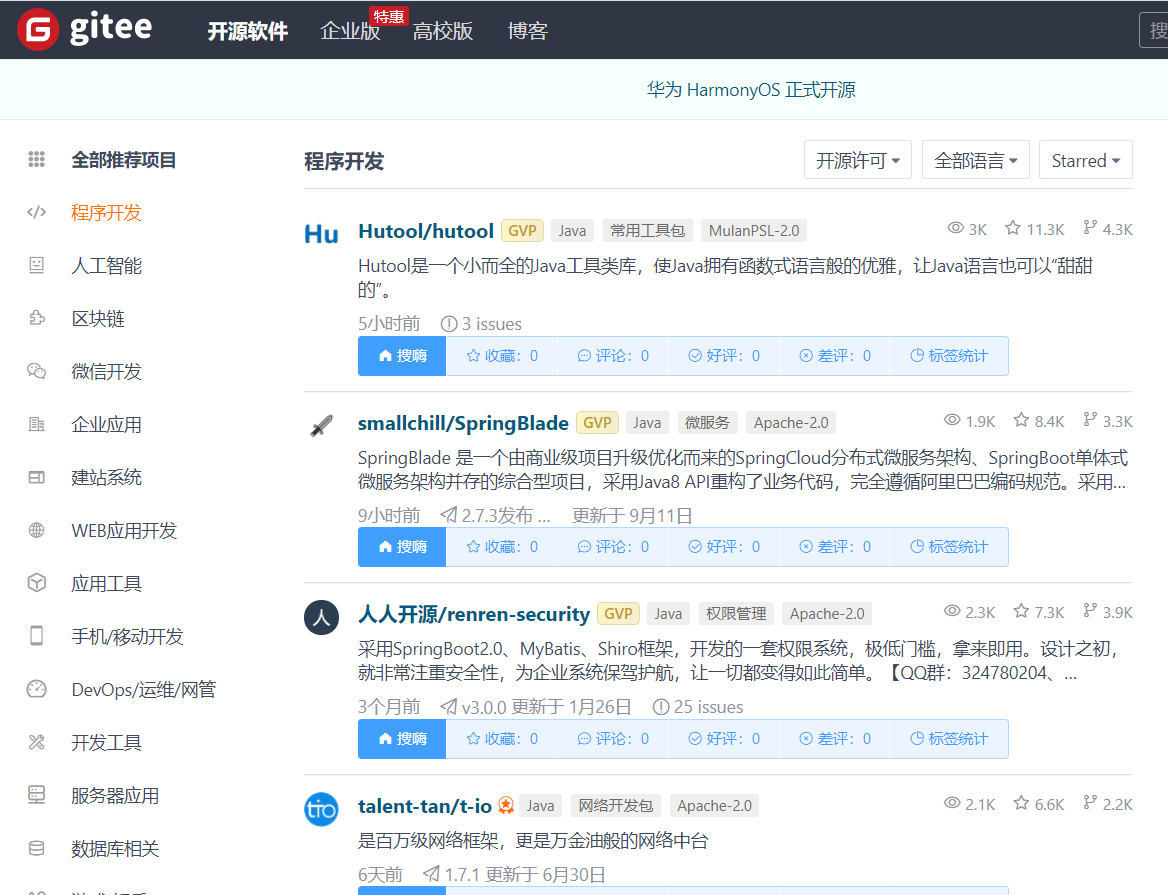The image size is (1168, 895).
Task: Open the Hutool project Hu logo
Action: 321,235
